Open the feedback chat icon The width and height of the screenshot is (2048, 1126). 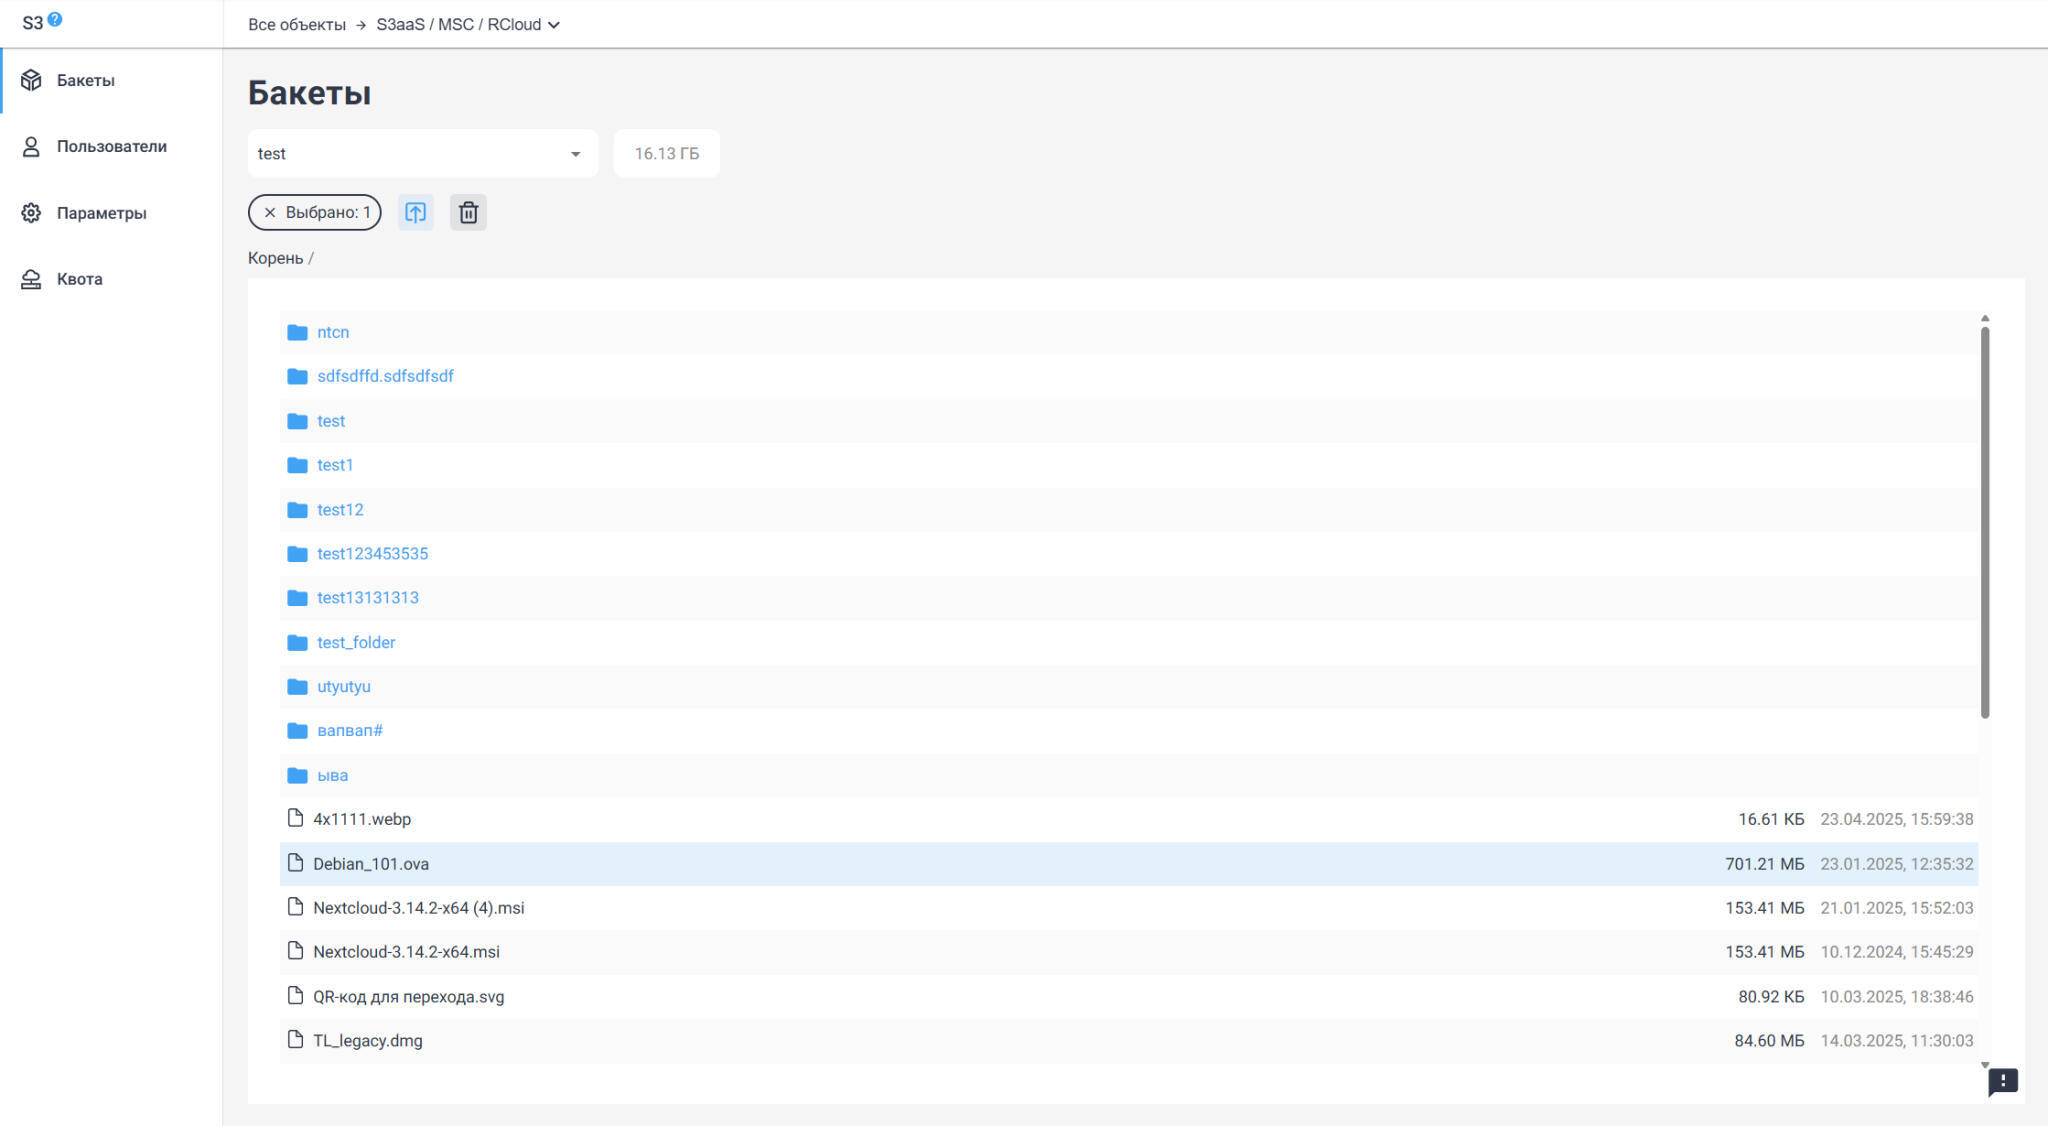(x=2002, y=1081)
